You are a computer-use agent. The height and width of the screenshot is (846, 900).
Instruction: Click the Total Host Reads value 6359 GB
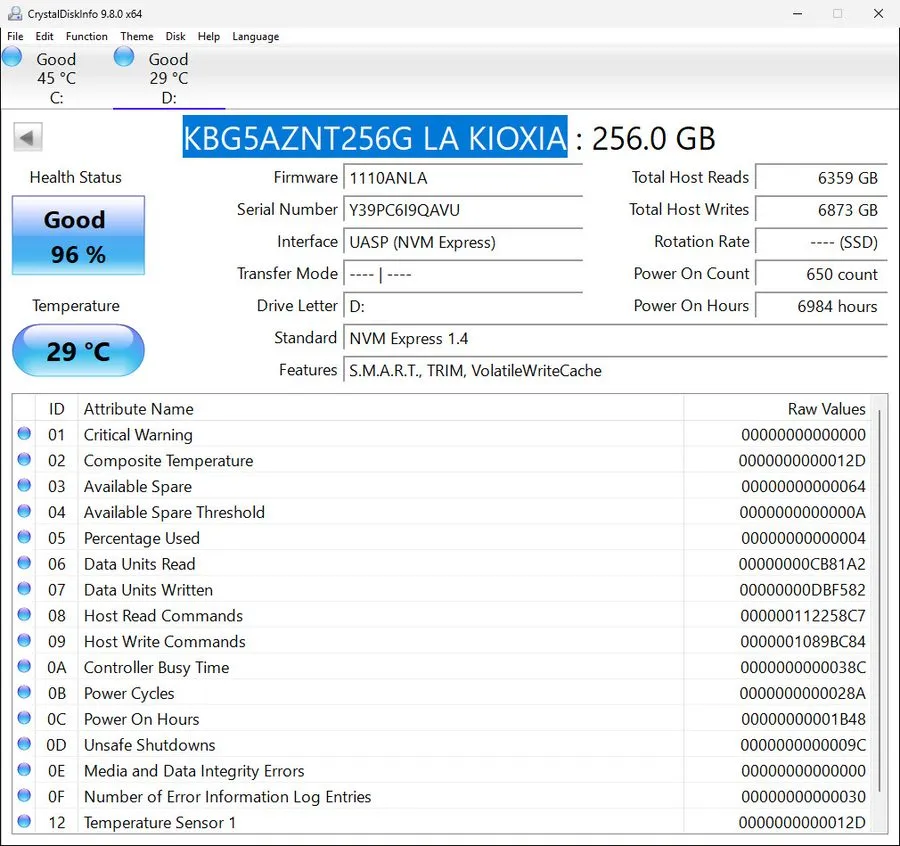tap(821, 177)
